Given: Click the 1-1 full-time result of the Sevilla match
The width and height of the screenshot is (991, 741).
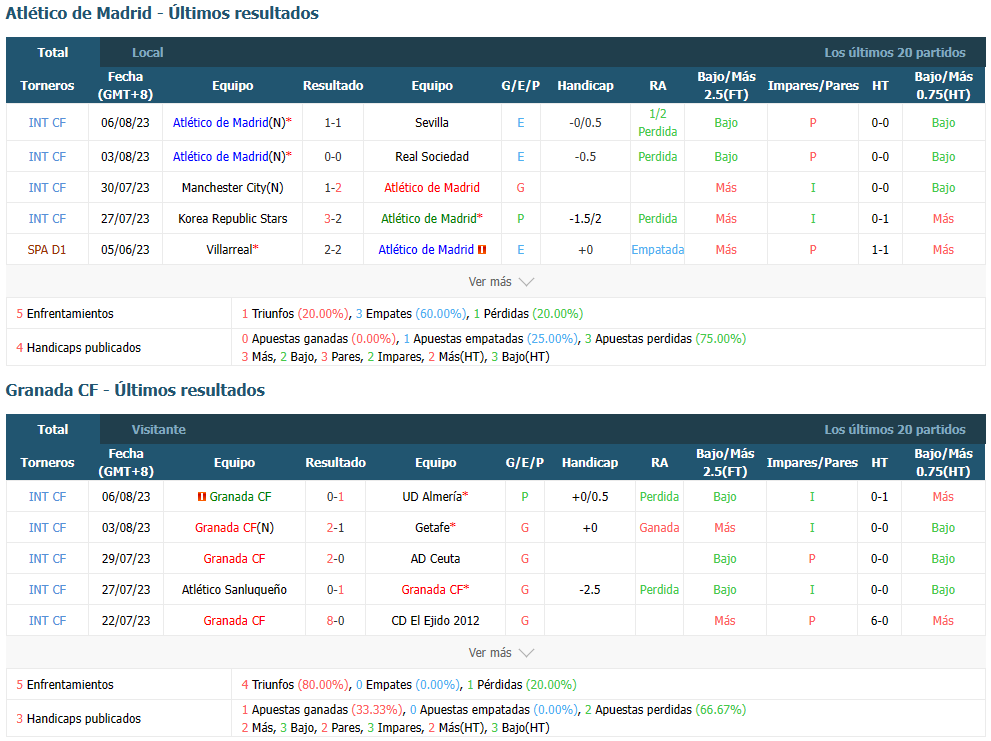Looking at the screenshot, I should pyautogui.click(x=333, y=123).
